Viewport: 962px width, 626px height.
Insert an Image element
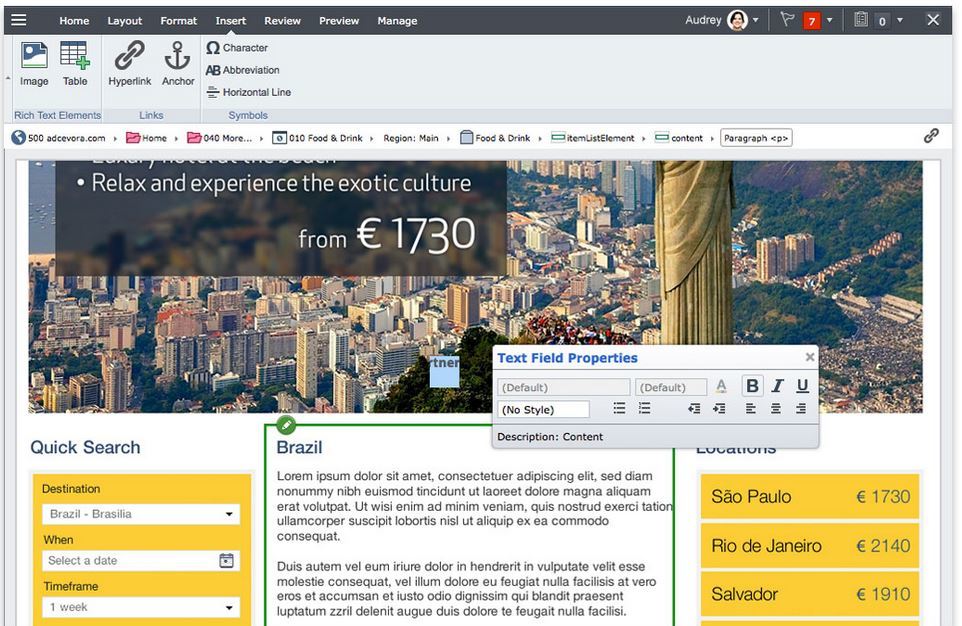(34, 64)
